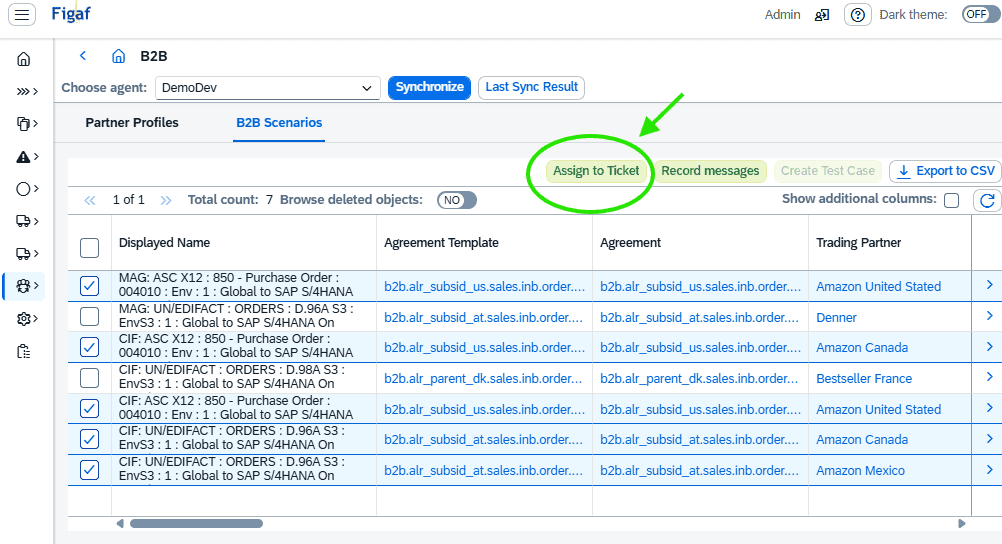
Task: Click the back arrow next to B2B
Action: click(82, 56)
